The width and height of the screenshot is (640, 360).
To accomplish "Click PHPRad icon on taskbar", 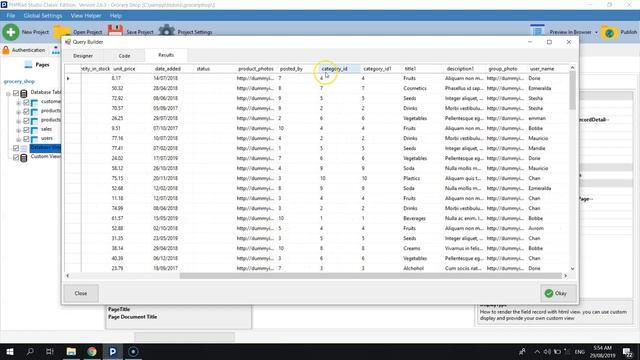I will tap(113, 351).
